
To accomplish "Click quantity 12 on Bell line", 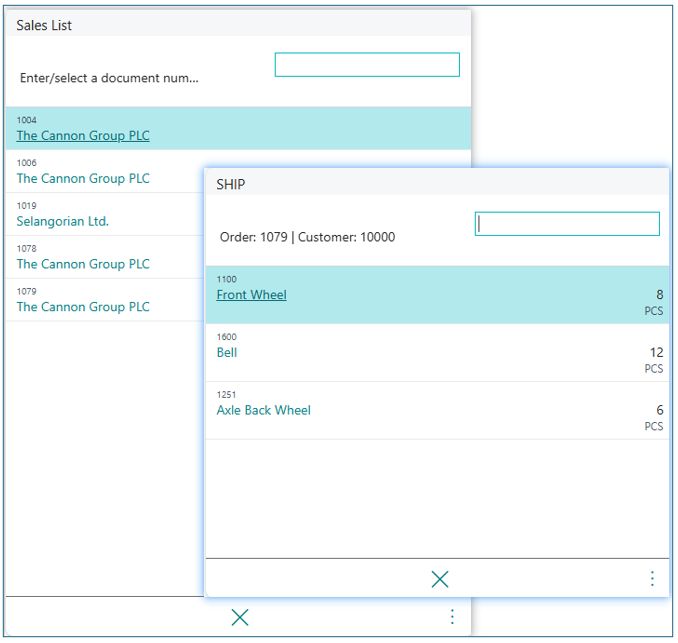I will point(656,353).
